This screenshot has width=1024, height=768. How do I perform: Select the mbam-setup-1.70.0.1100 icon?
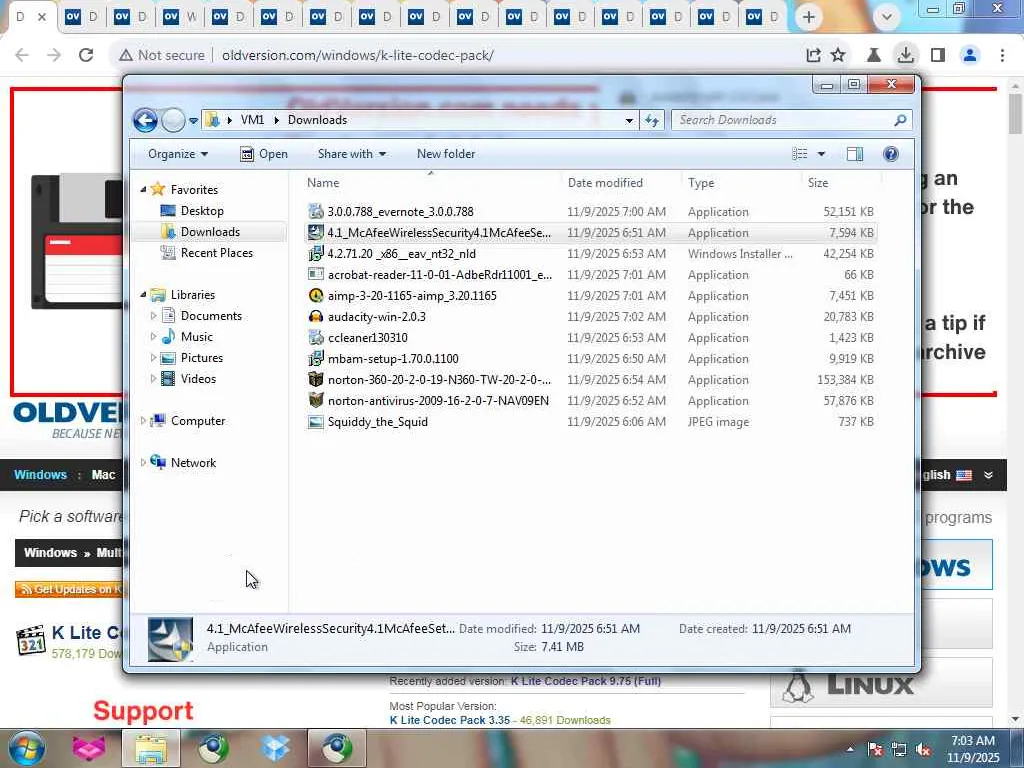point(316,359)
